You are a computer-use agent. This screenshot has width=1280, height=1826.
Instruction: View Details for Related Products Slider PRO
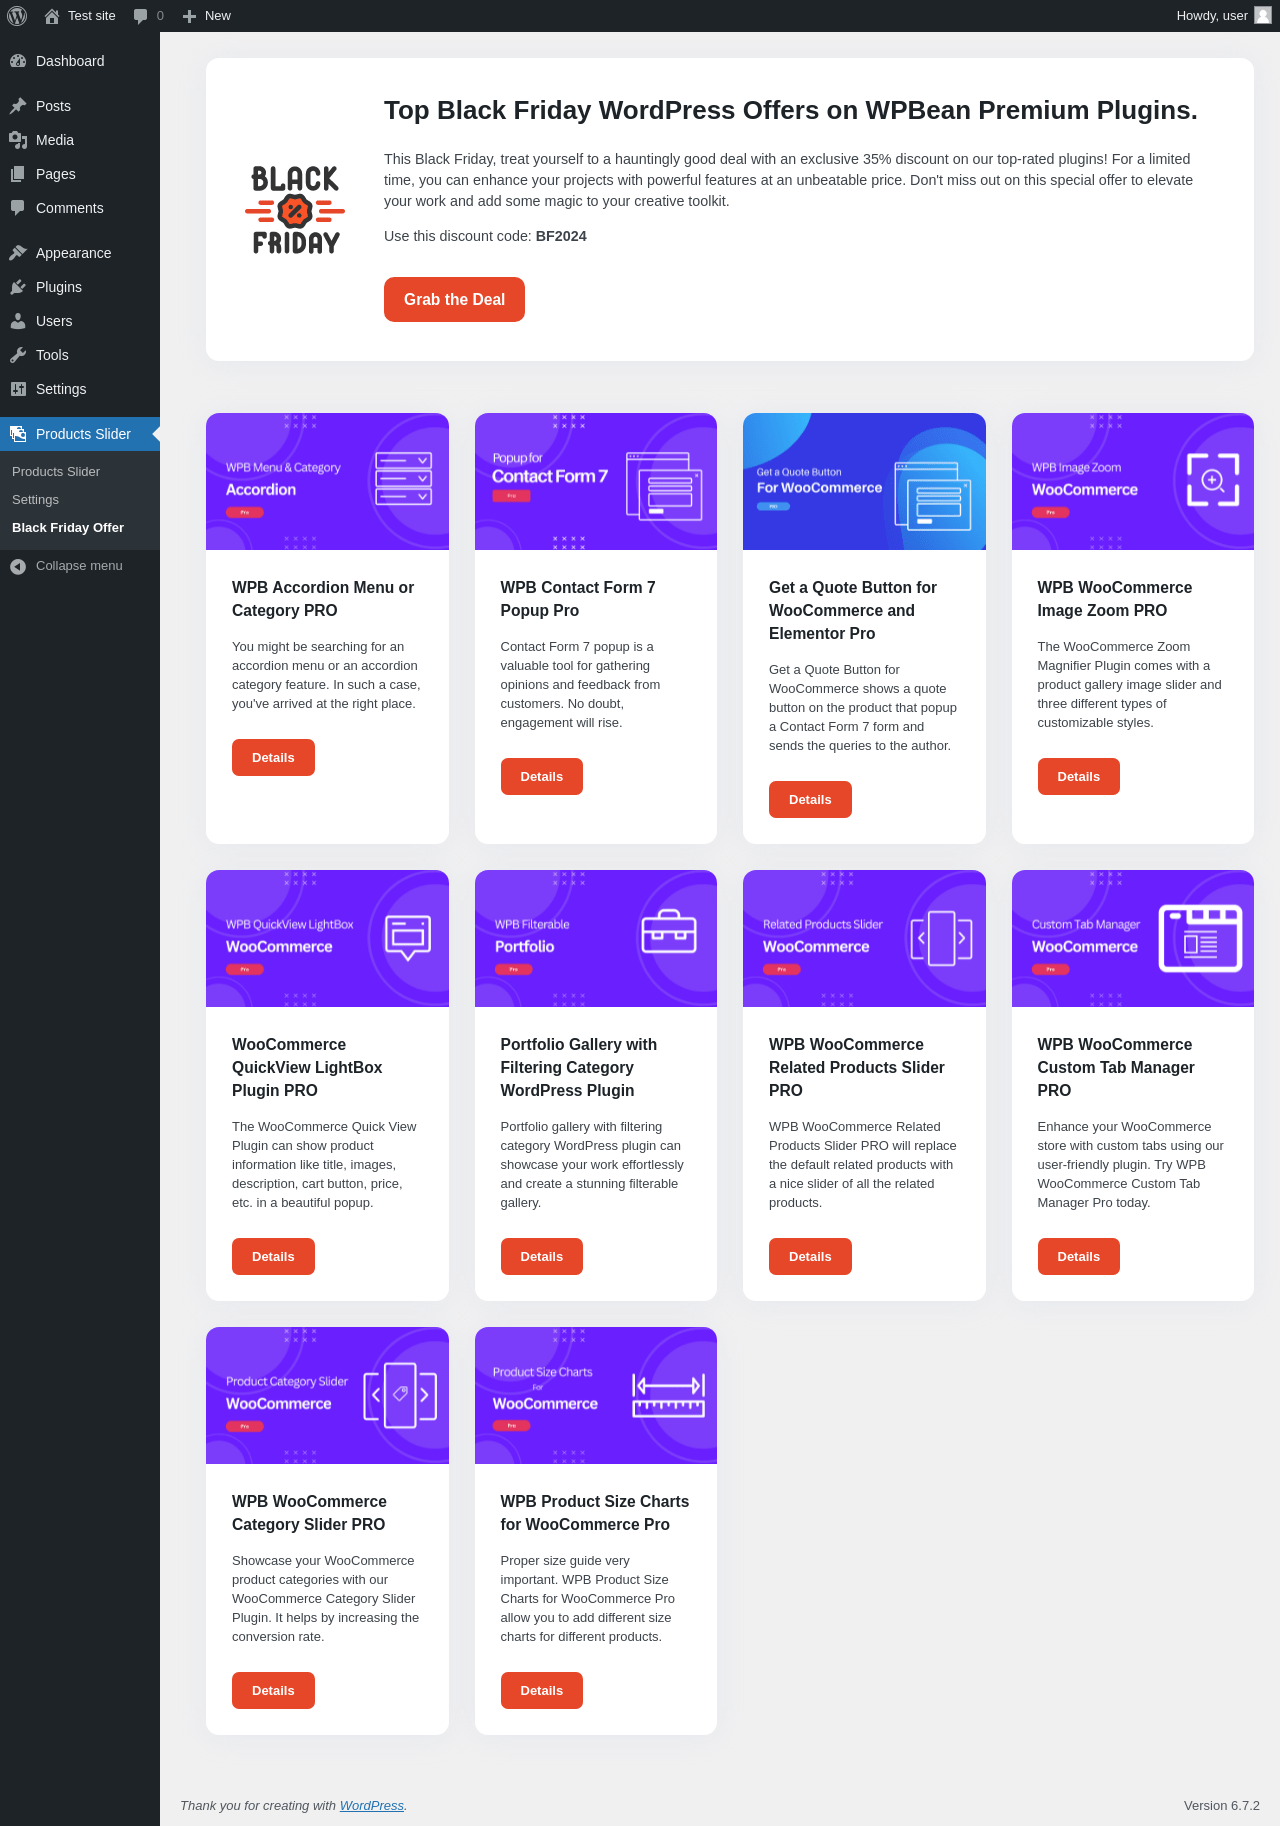point(810,1257)
